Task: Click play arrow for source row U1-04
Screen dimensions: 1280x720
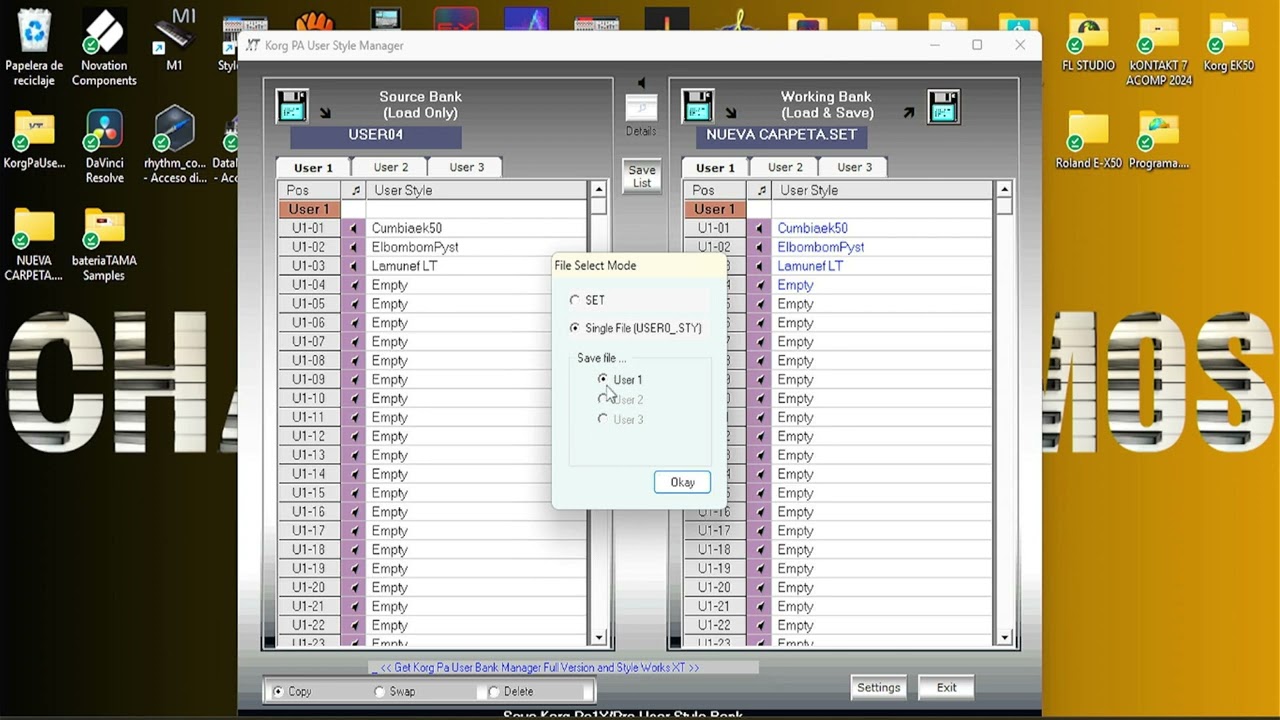Action: click(353, 285)
